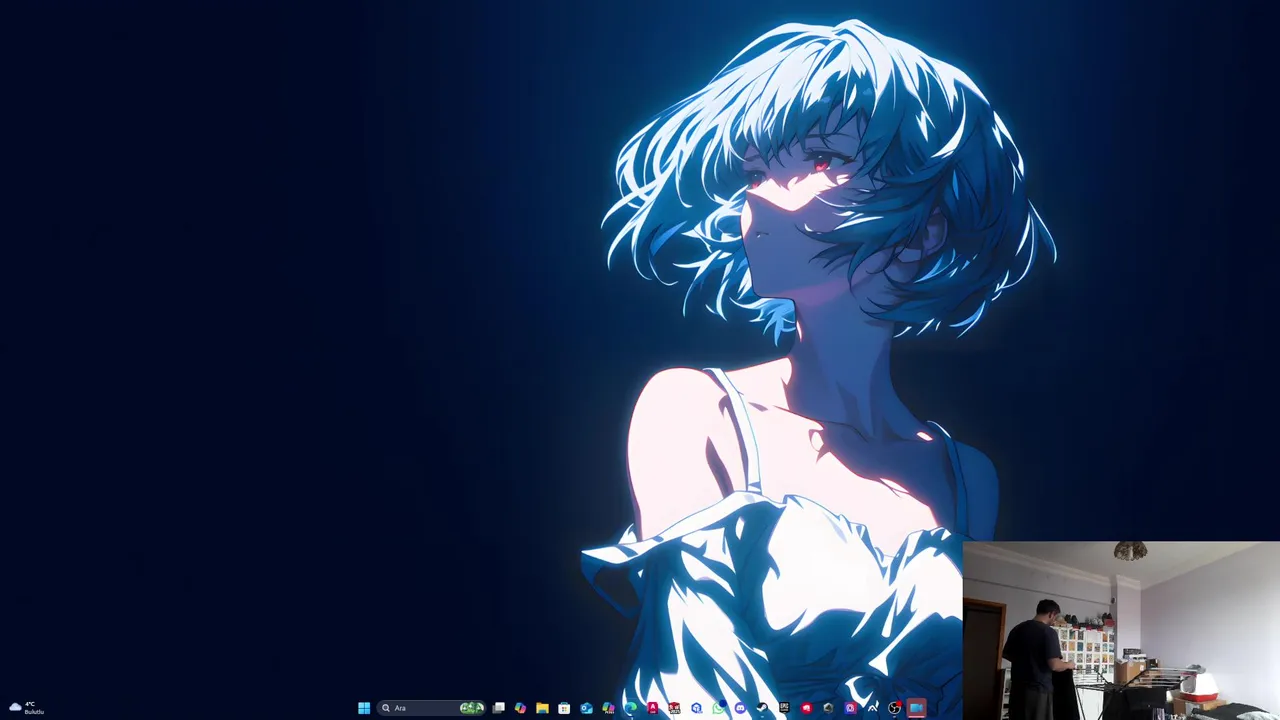Viewport: 1280px width, 720px height.
Task: Click the 'Ara' taskbar search box
Action: pos(431,708)
